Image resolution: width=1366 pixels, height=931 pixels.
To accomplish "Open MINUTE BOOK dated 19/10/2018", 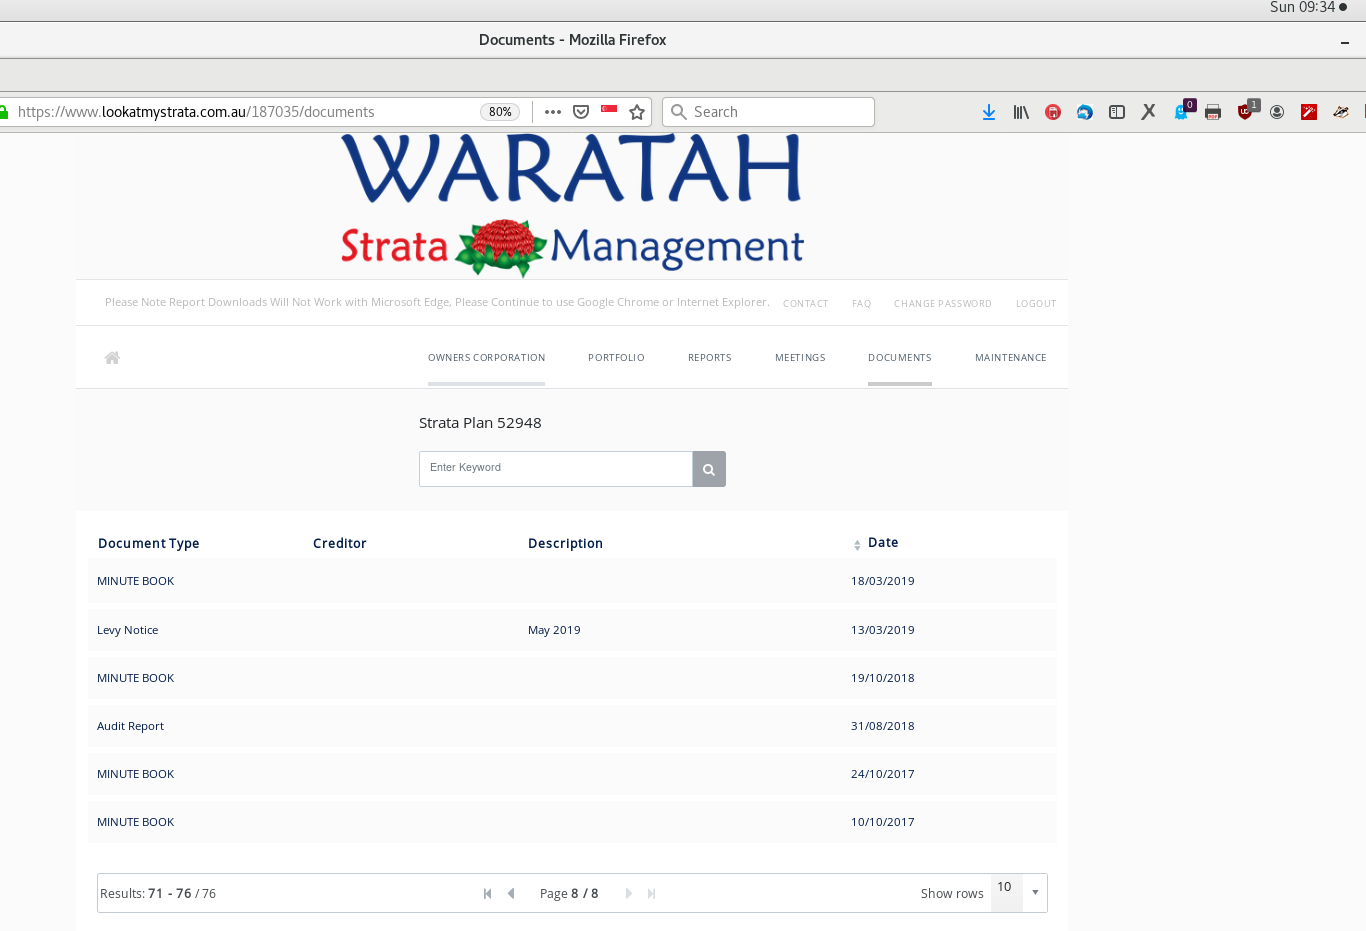I will click(572, 678).
